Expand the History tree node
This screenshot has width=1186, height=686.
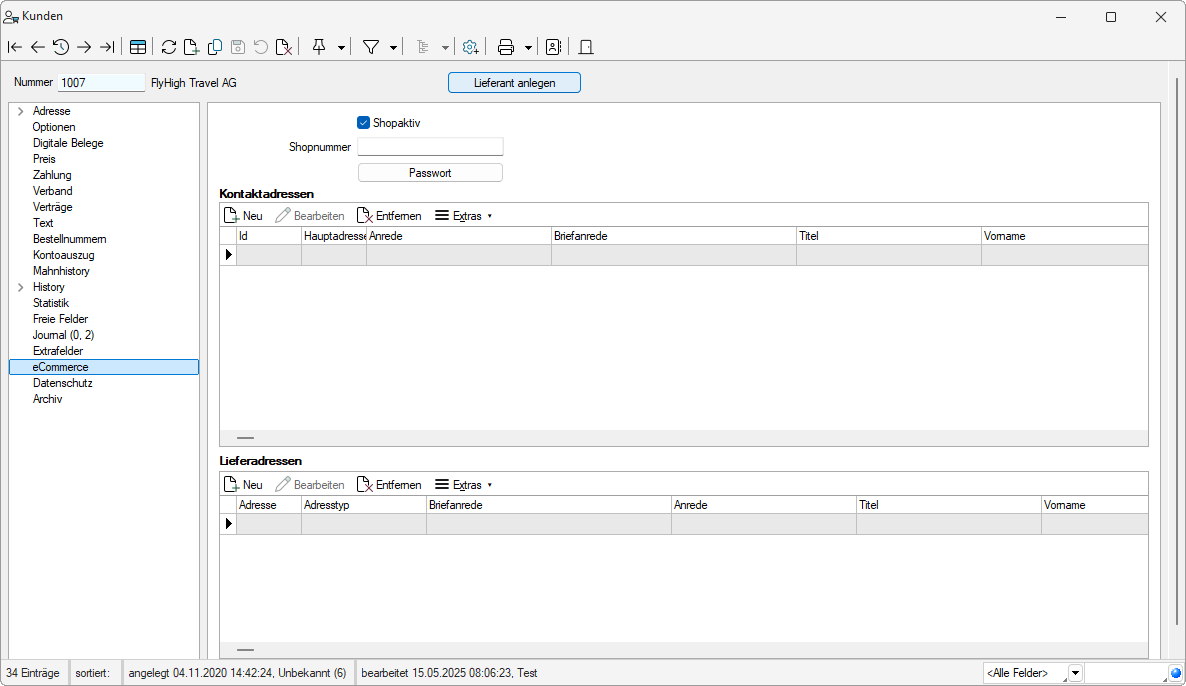(20, 287)
